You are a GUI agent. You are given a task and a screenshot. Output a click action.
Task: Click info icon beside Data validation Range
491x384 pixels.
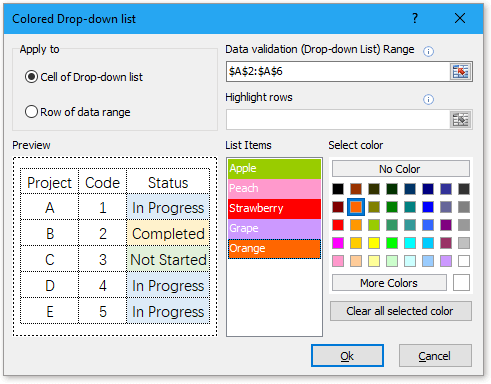tap(428, 51)
